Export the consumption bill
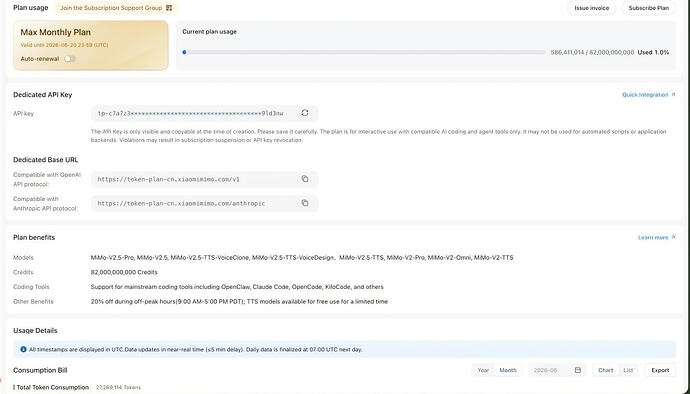The width and height of the screenshot is (690, 394). tap(660, 370)
